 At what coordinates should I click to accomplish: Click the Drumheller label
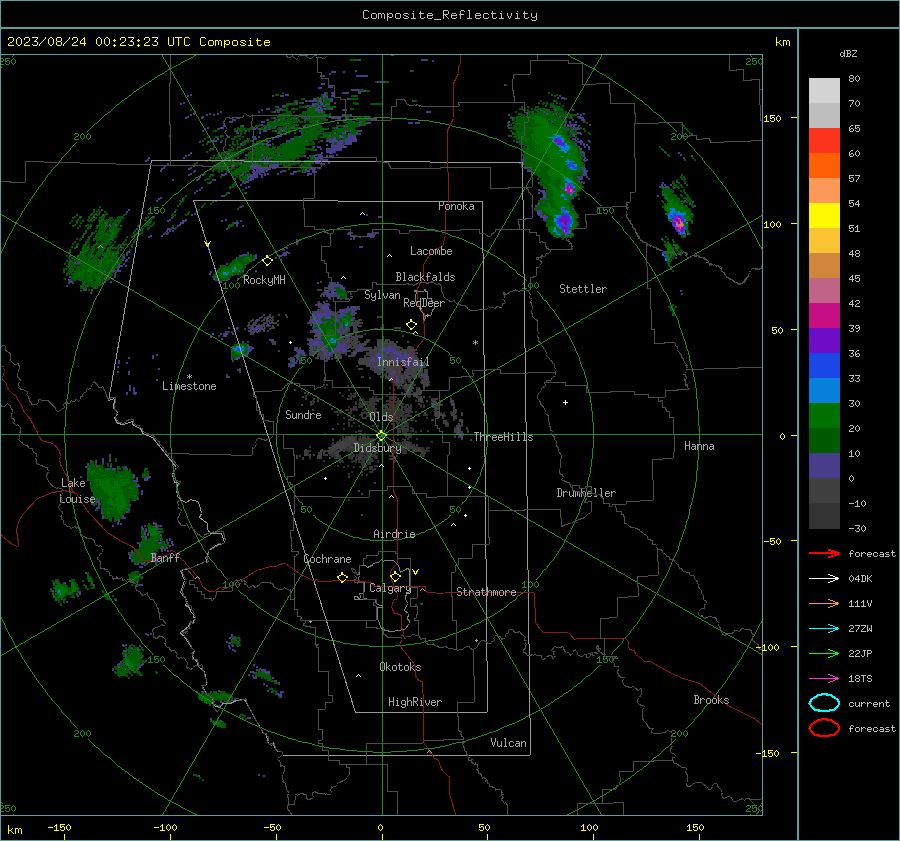(x=586, y=493)
